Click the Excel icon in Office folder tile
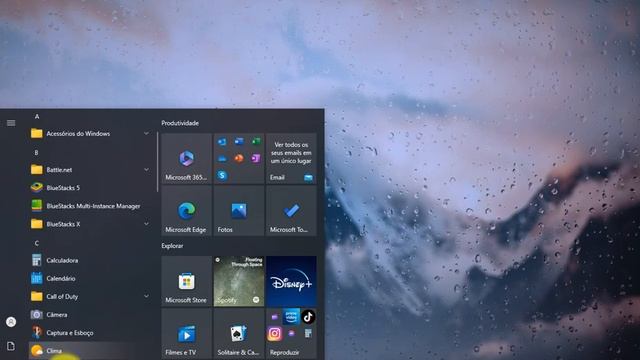This screenshot has width=640, height=360. tap(256, 142)
